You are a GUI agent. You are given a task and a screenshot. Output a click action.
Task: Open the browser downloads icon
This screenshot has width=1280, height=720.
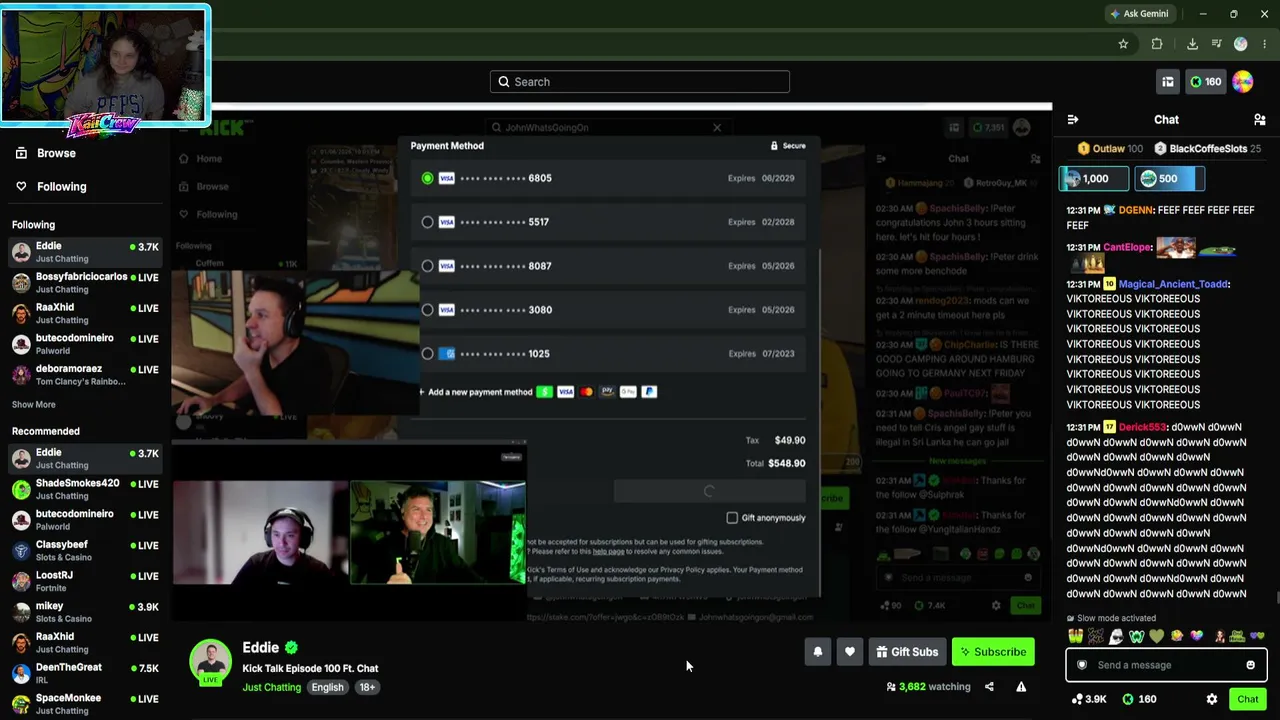1192,44
